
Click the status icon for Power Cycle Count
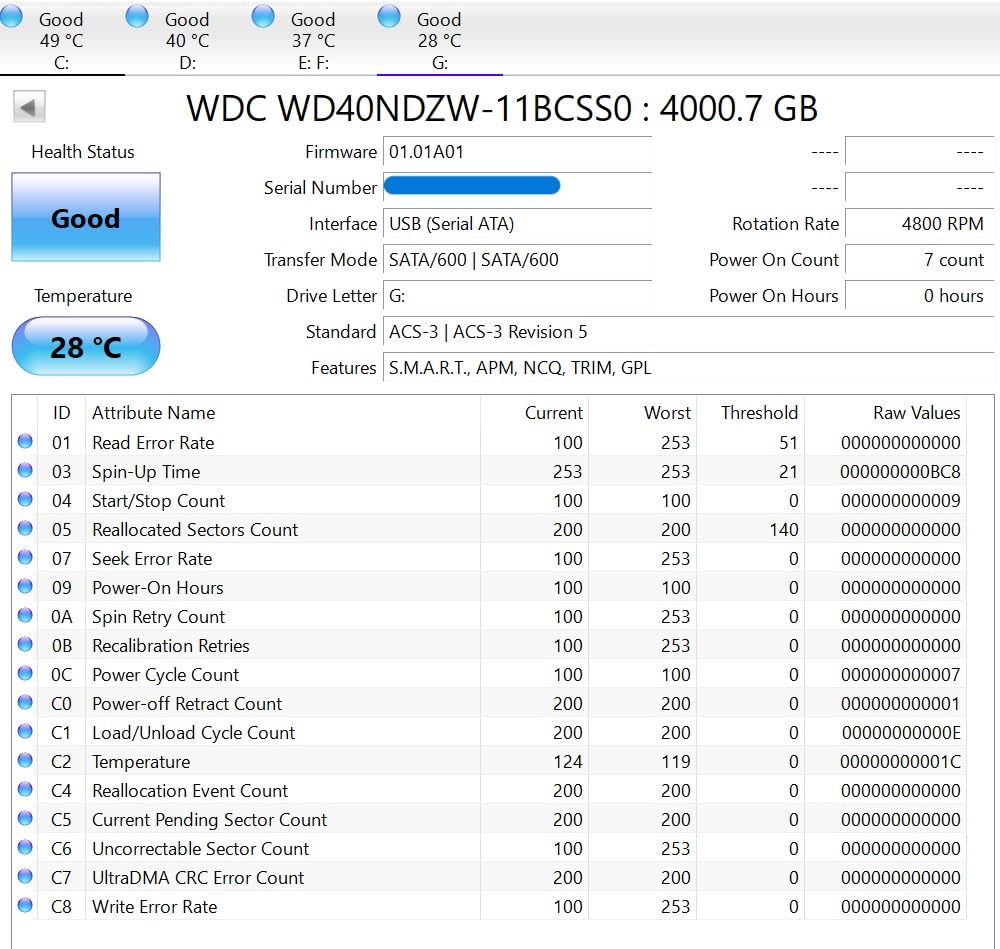[25, 673]
